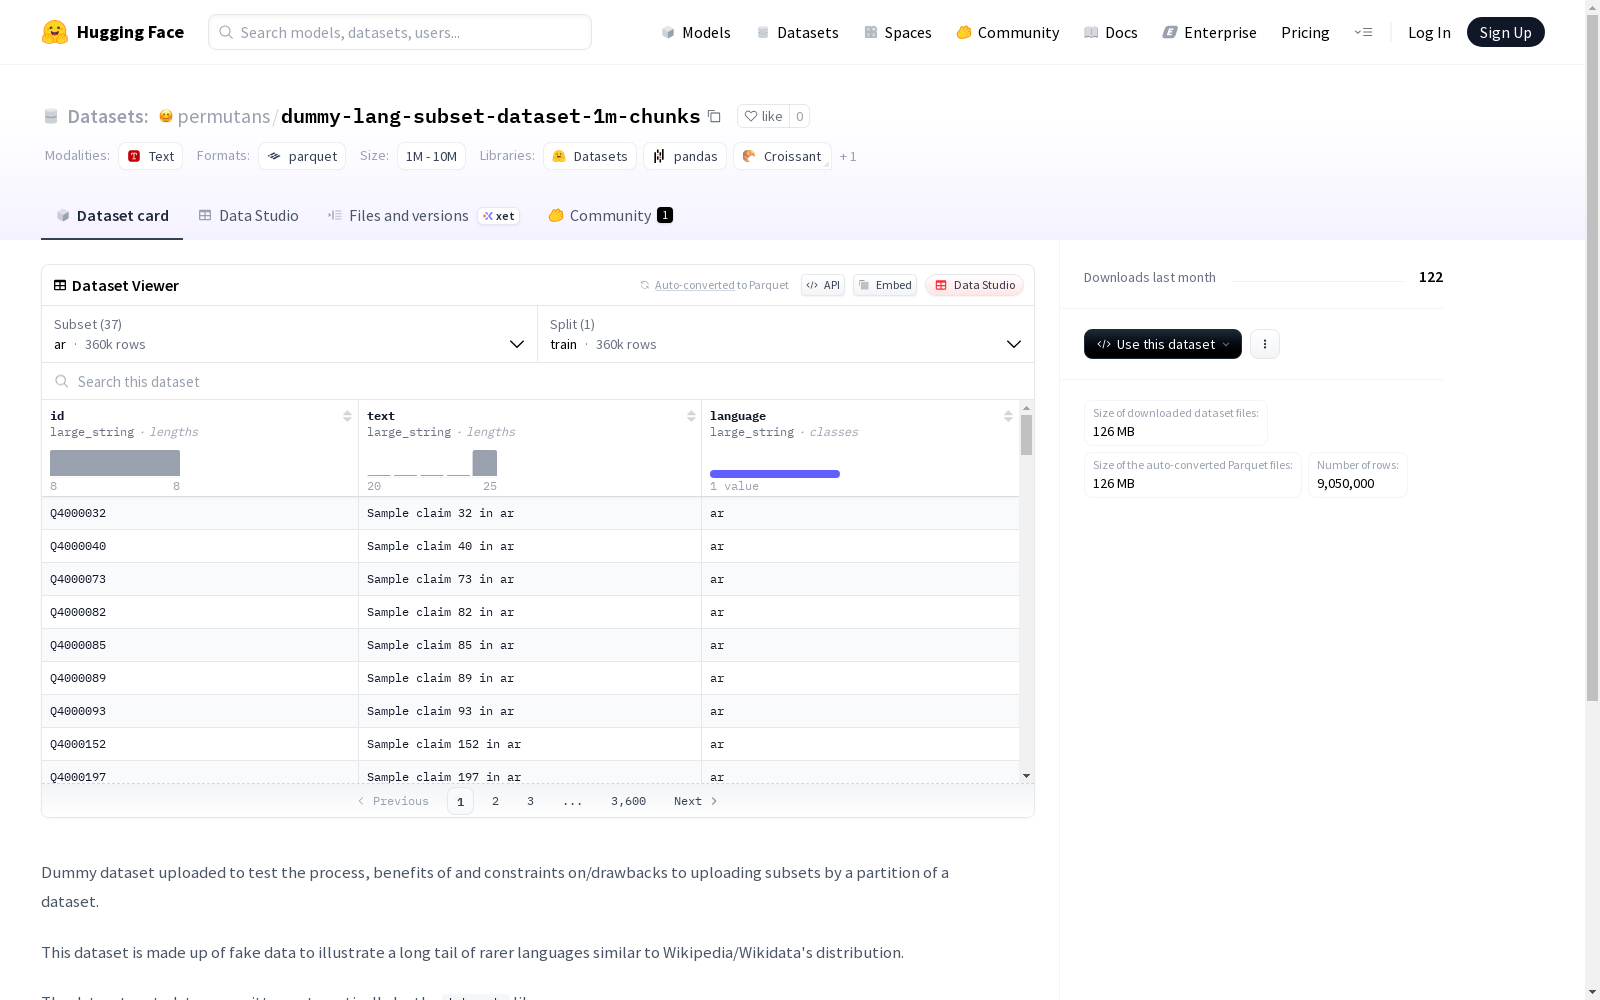Open Docs from the top navigation
The image size is (1600, 1000).
tap(1110, 32)
